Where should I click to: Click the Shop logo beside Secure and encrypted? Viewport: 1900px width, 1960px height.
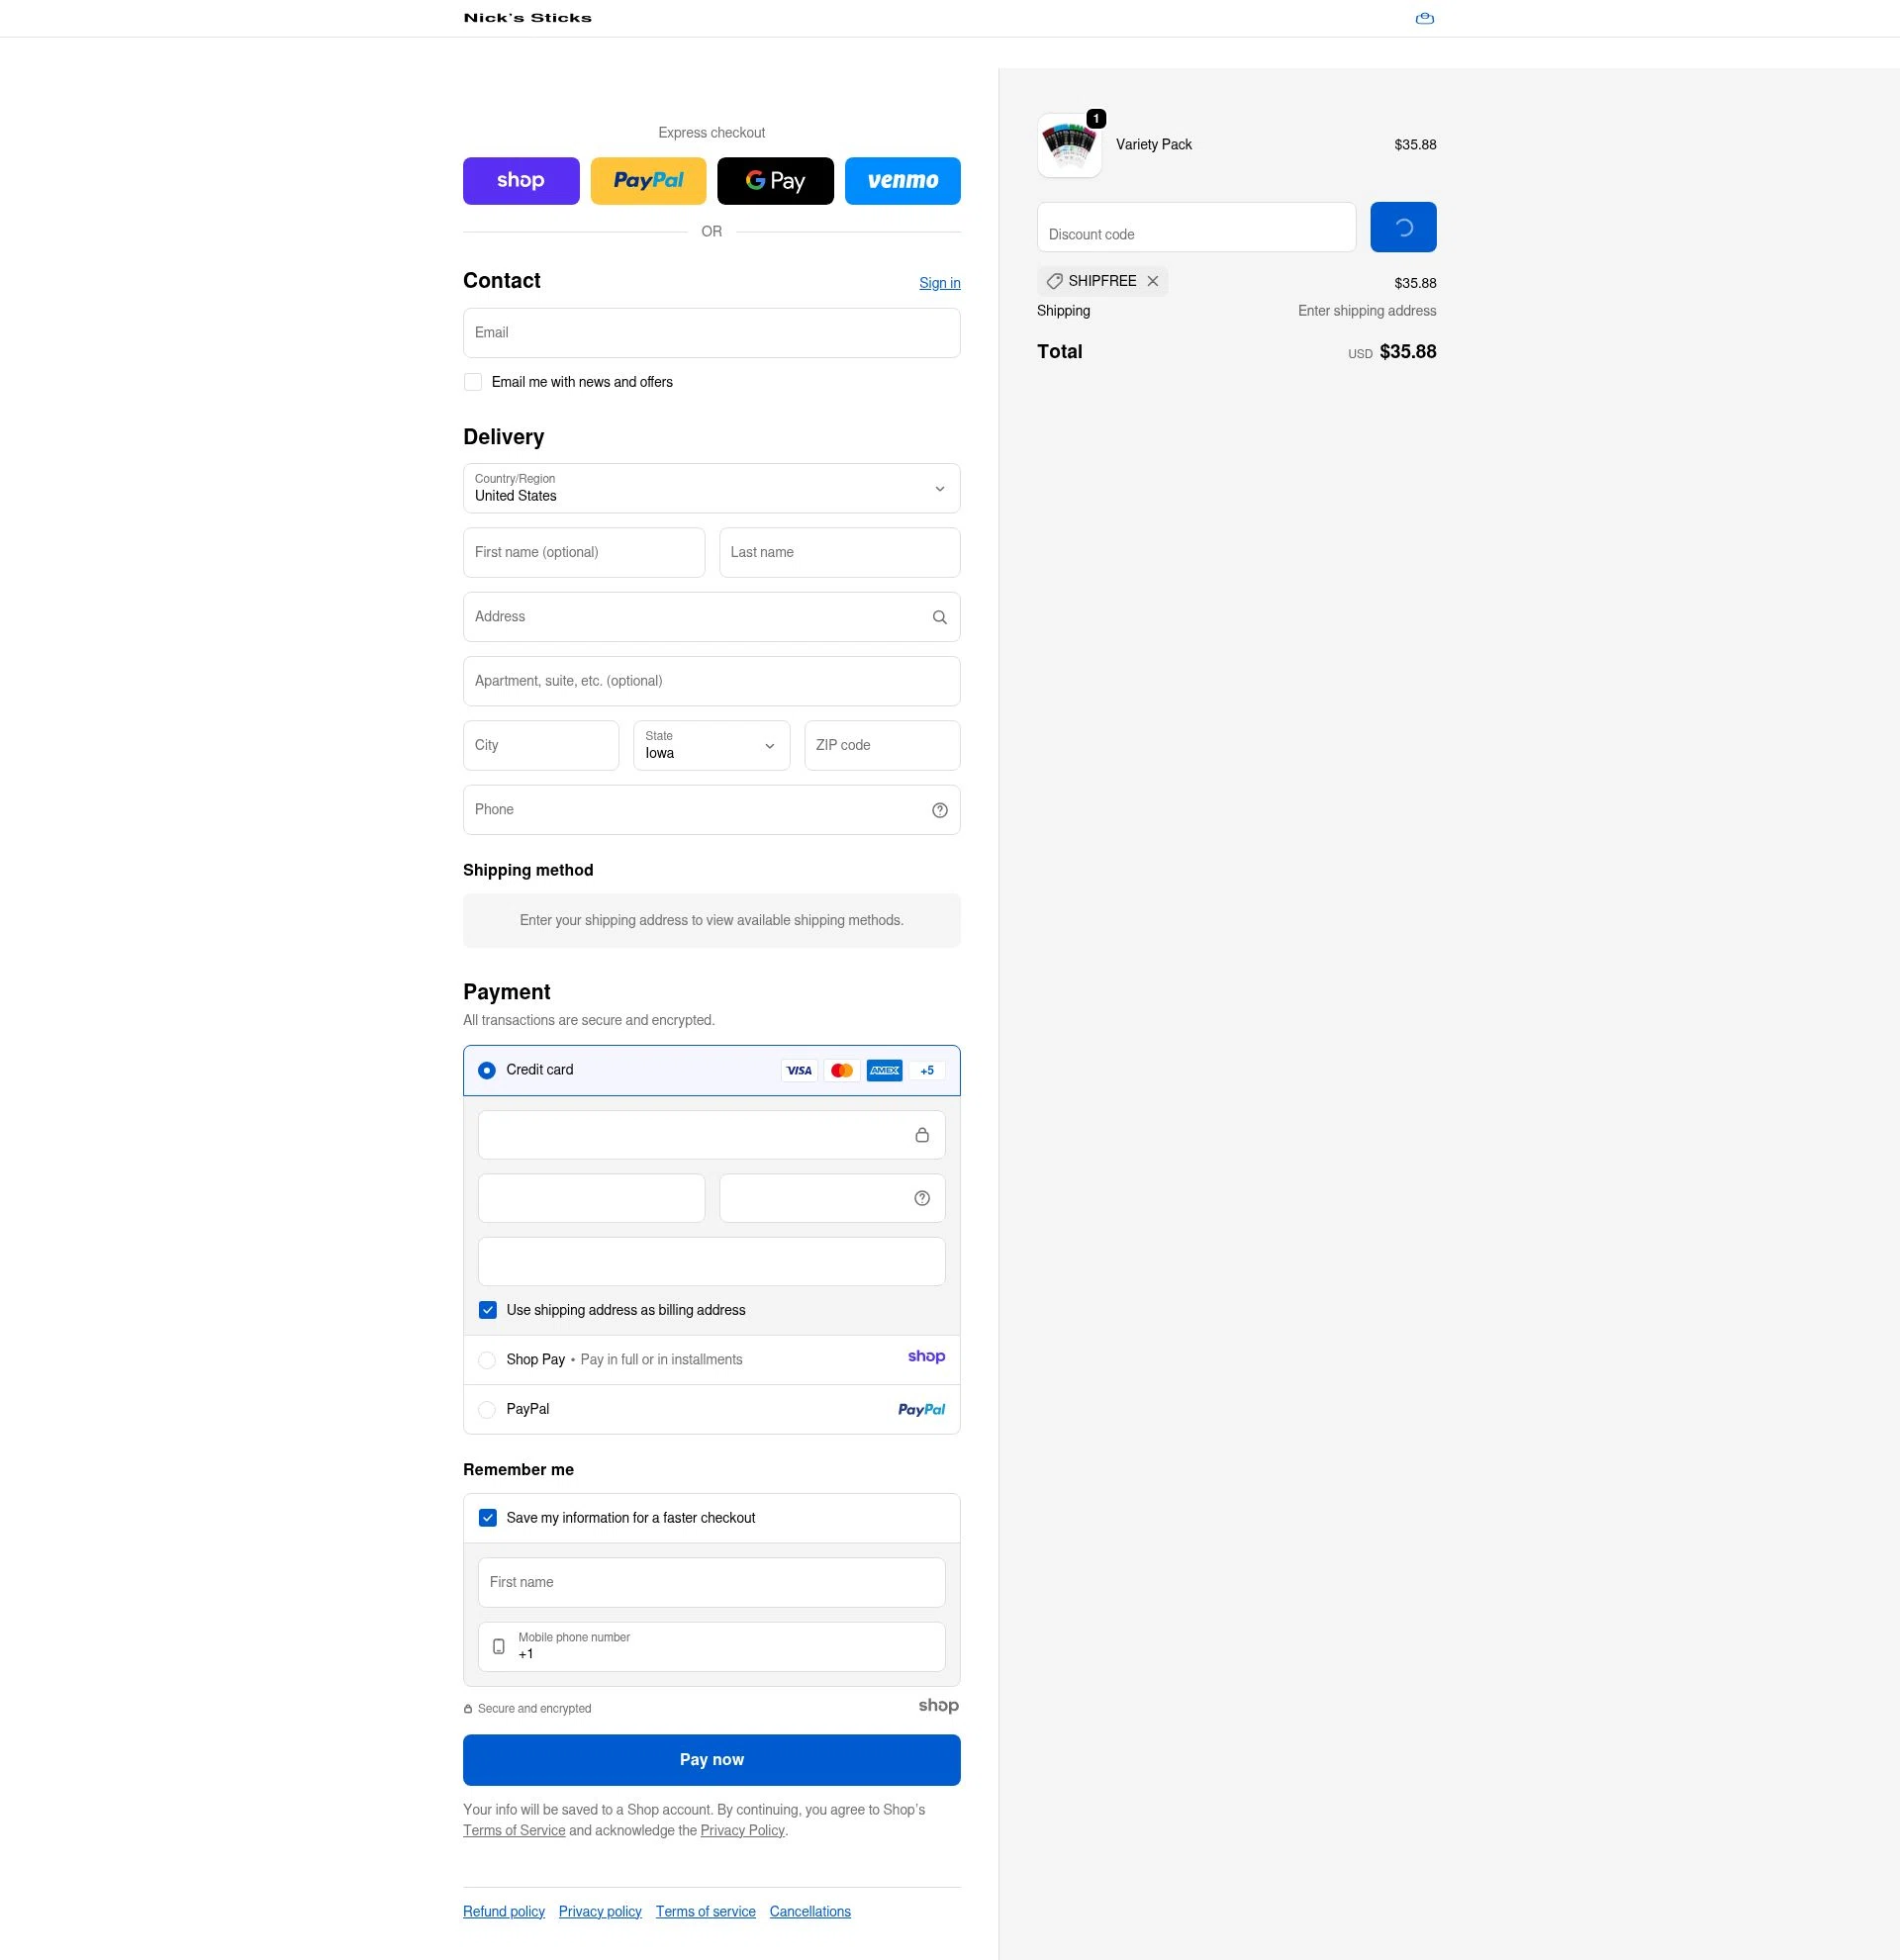[x=938, y=1705]
